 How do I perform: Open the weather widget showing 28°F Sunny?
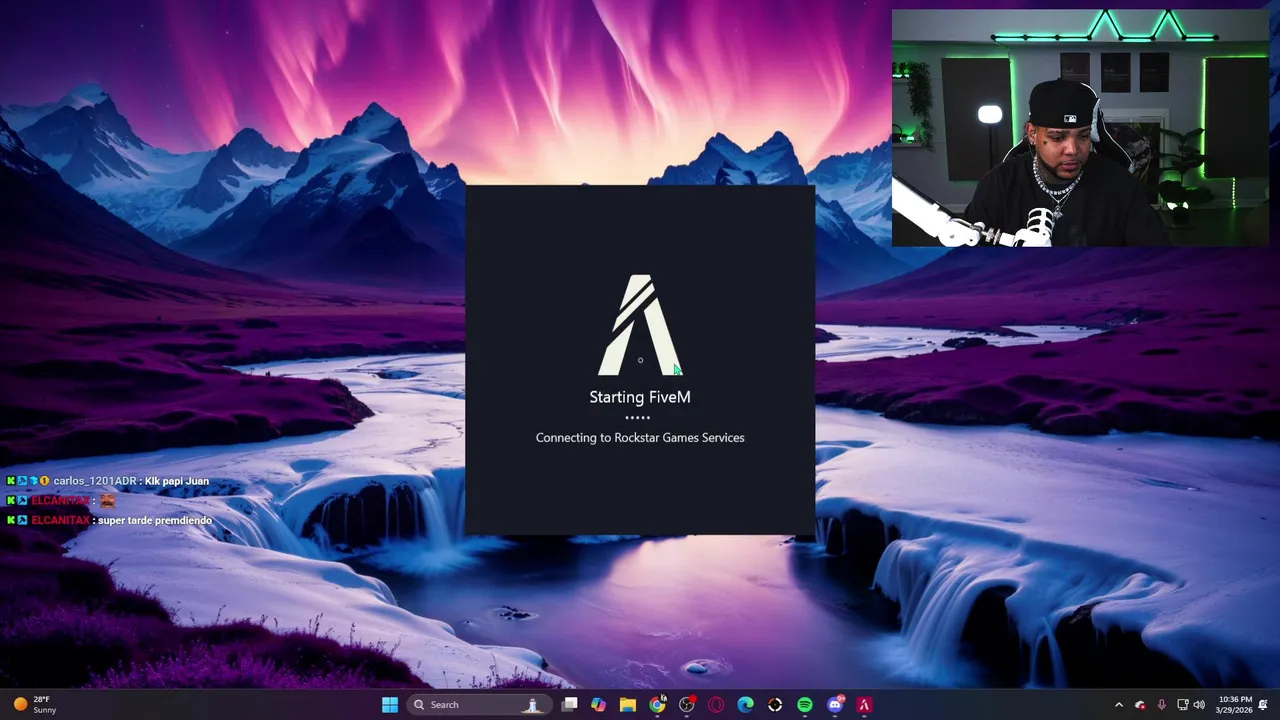(x=33, y=705)
